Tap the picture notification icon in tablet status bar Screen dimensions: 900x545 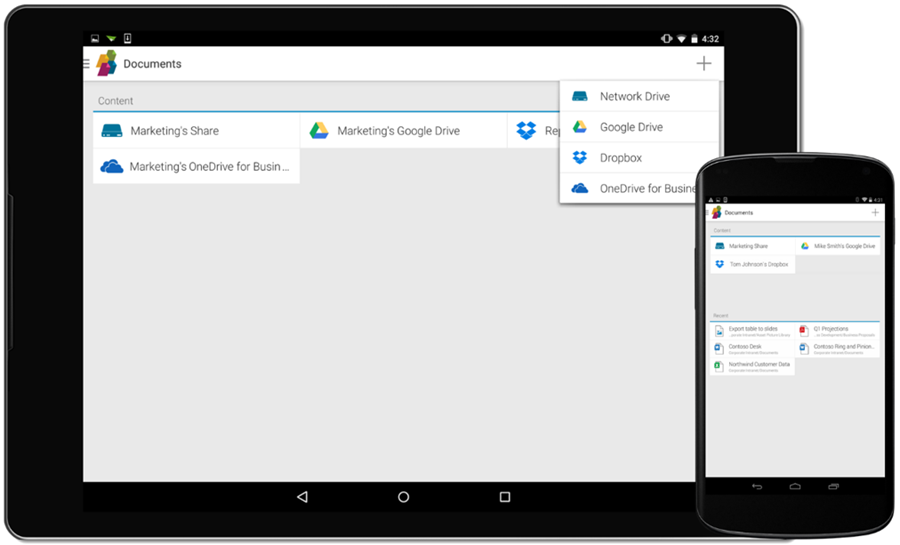click(95, 38)
